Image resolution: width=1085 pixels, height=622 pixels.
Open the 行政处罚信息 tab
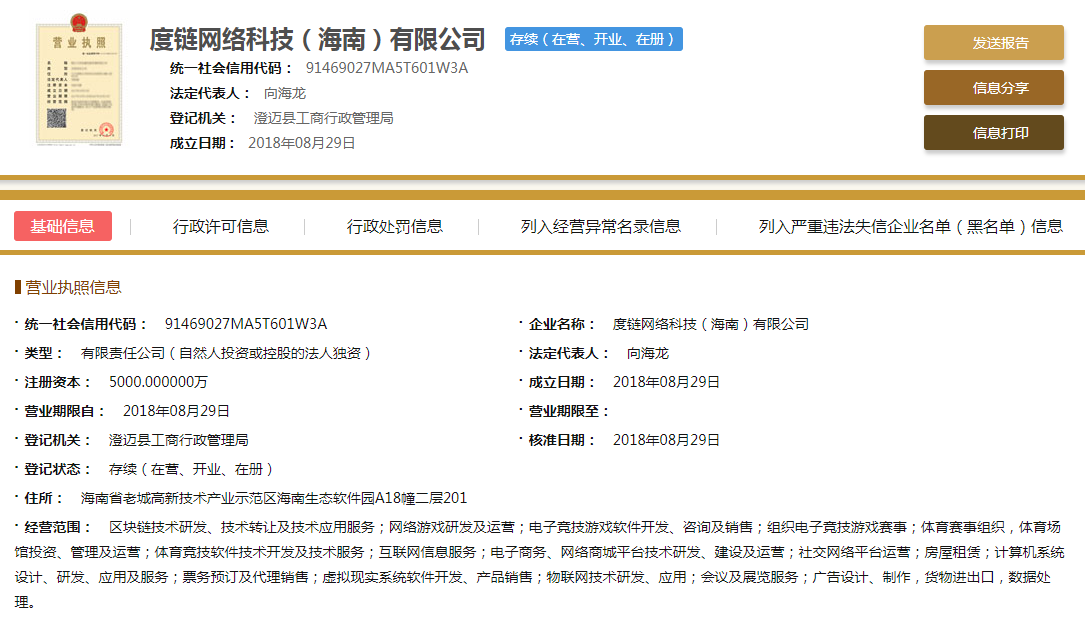(x=395, y=226)
